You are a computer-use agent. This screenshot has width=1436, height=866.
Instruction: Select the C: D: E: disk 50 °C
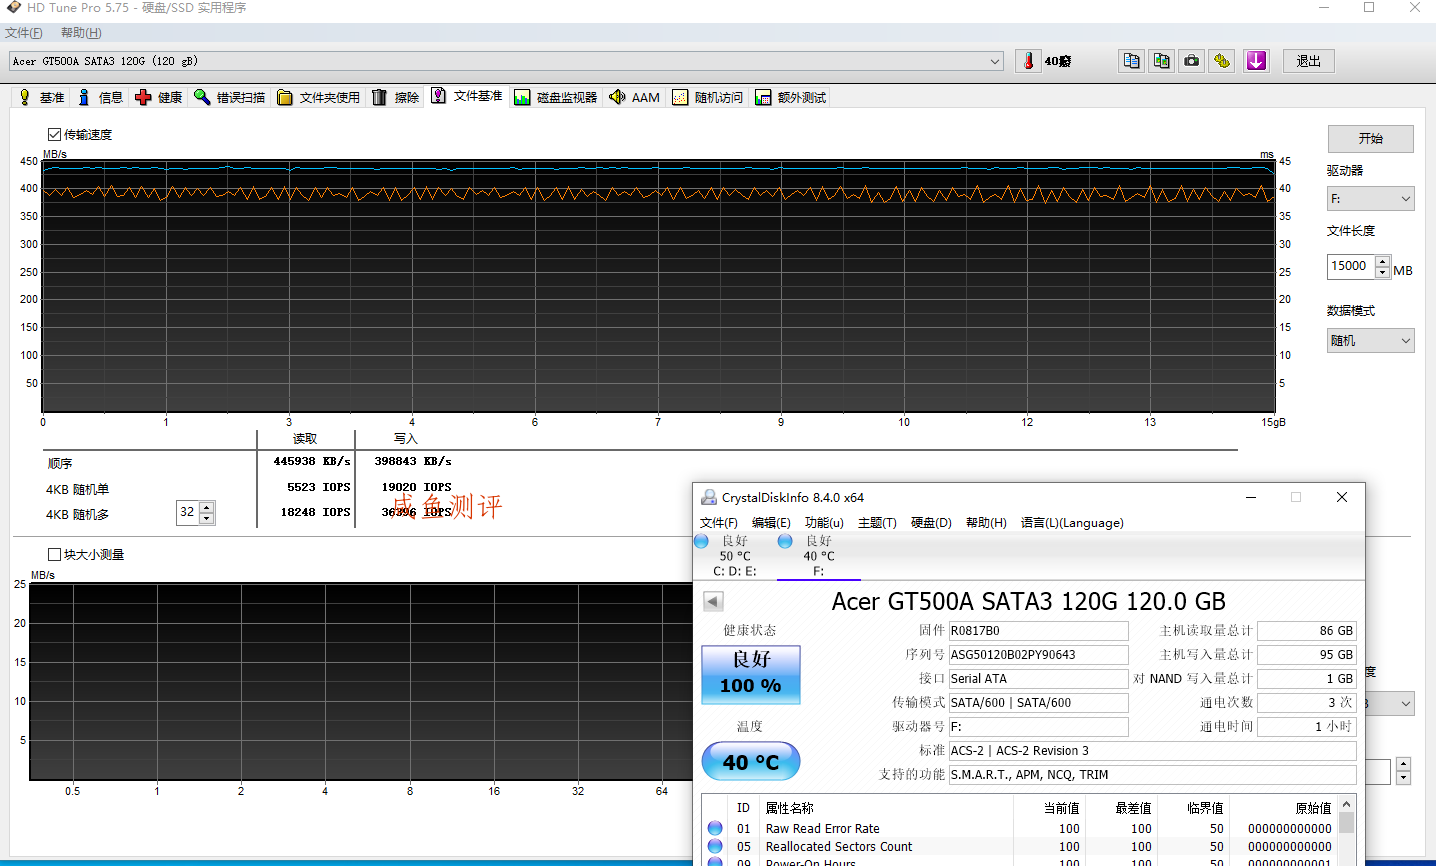[734, 556]
